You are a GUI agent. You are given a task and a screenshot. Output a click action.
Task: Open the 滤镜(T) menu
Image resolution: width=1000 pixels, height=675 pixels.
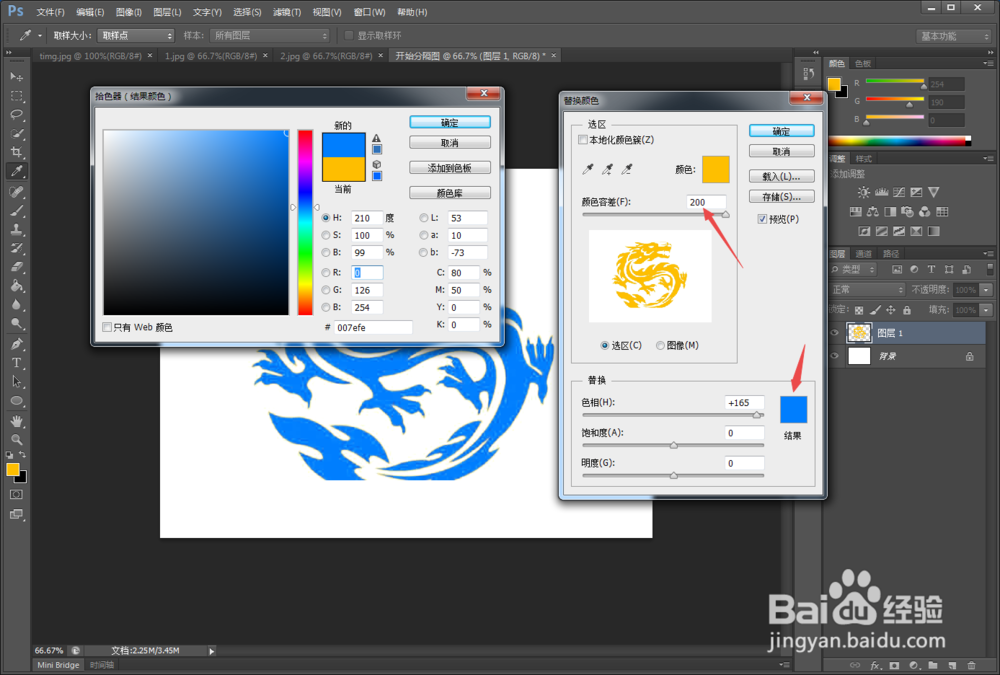(x=286, y=12)
